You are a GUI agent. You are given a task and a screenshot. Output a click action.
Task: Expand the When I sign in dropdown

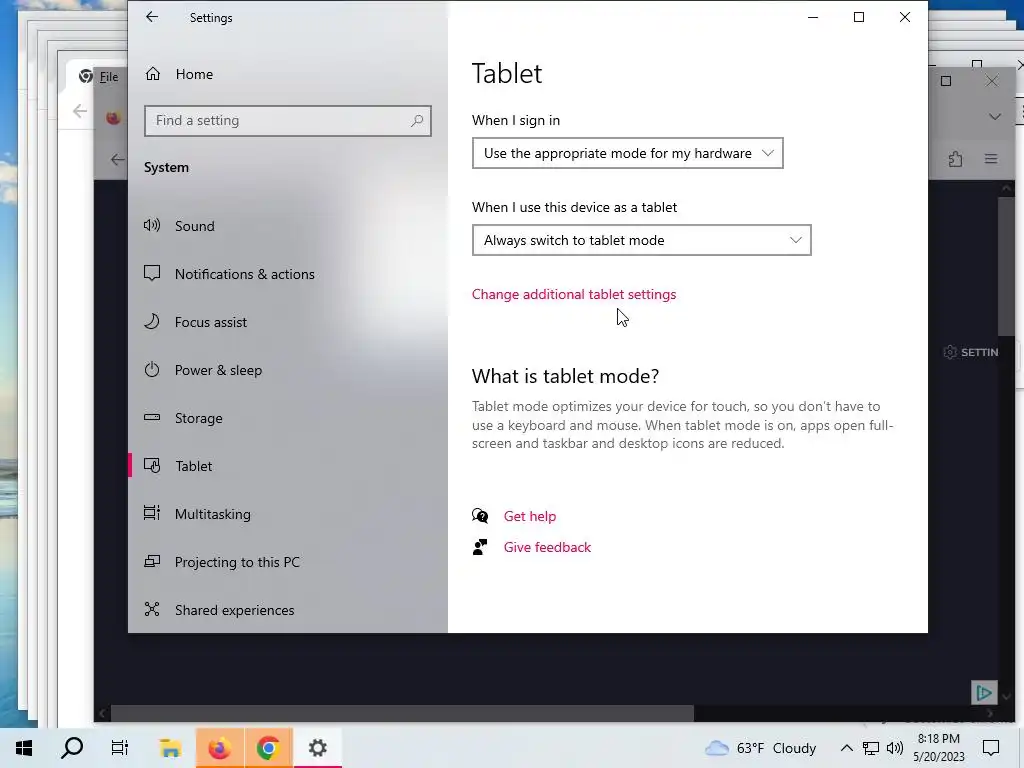[x=627, y=153]
